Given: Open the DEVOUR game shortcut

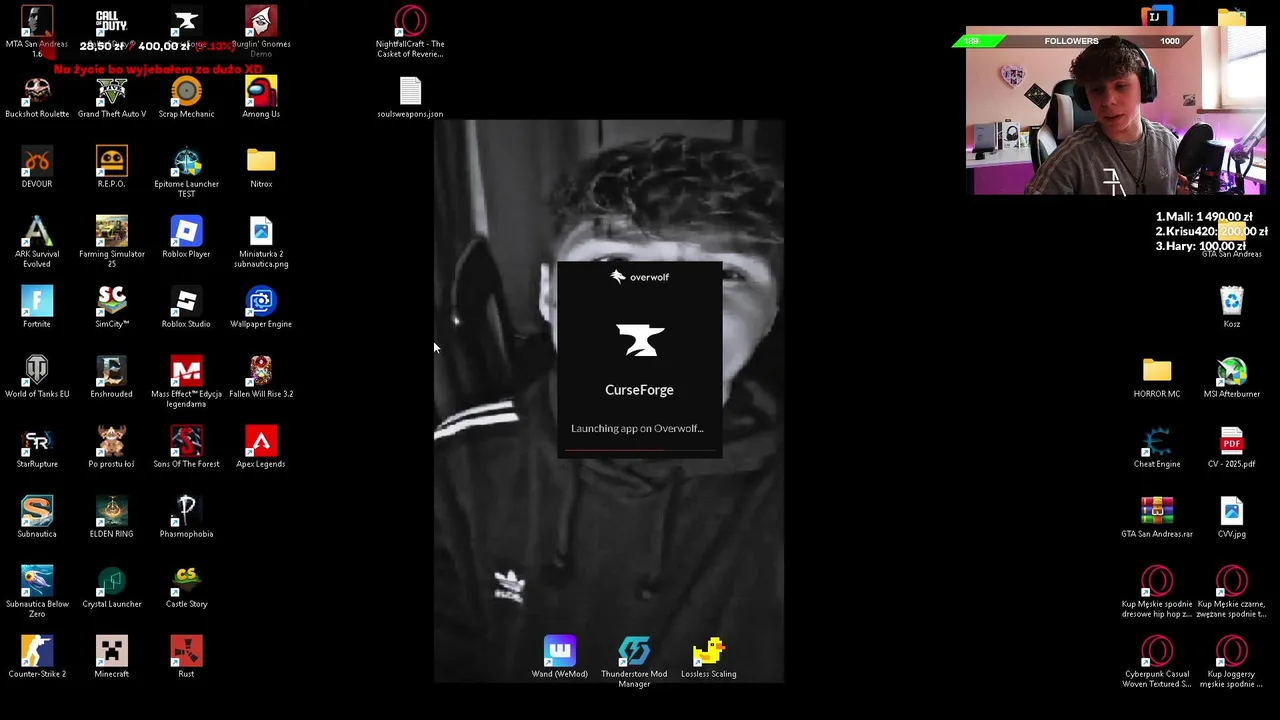Looking at the screenshot, I should (x=37, y=167).
